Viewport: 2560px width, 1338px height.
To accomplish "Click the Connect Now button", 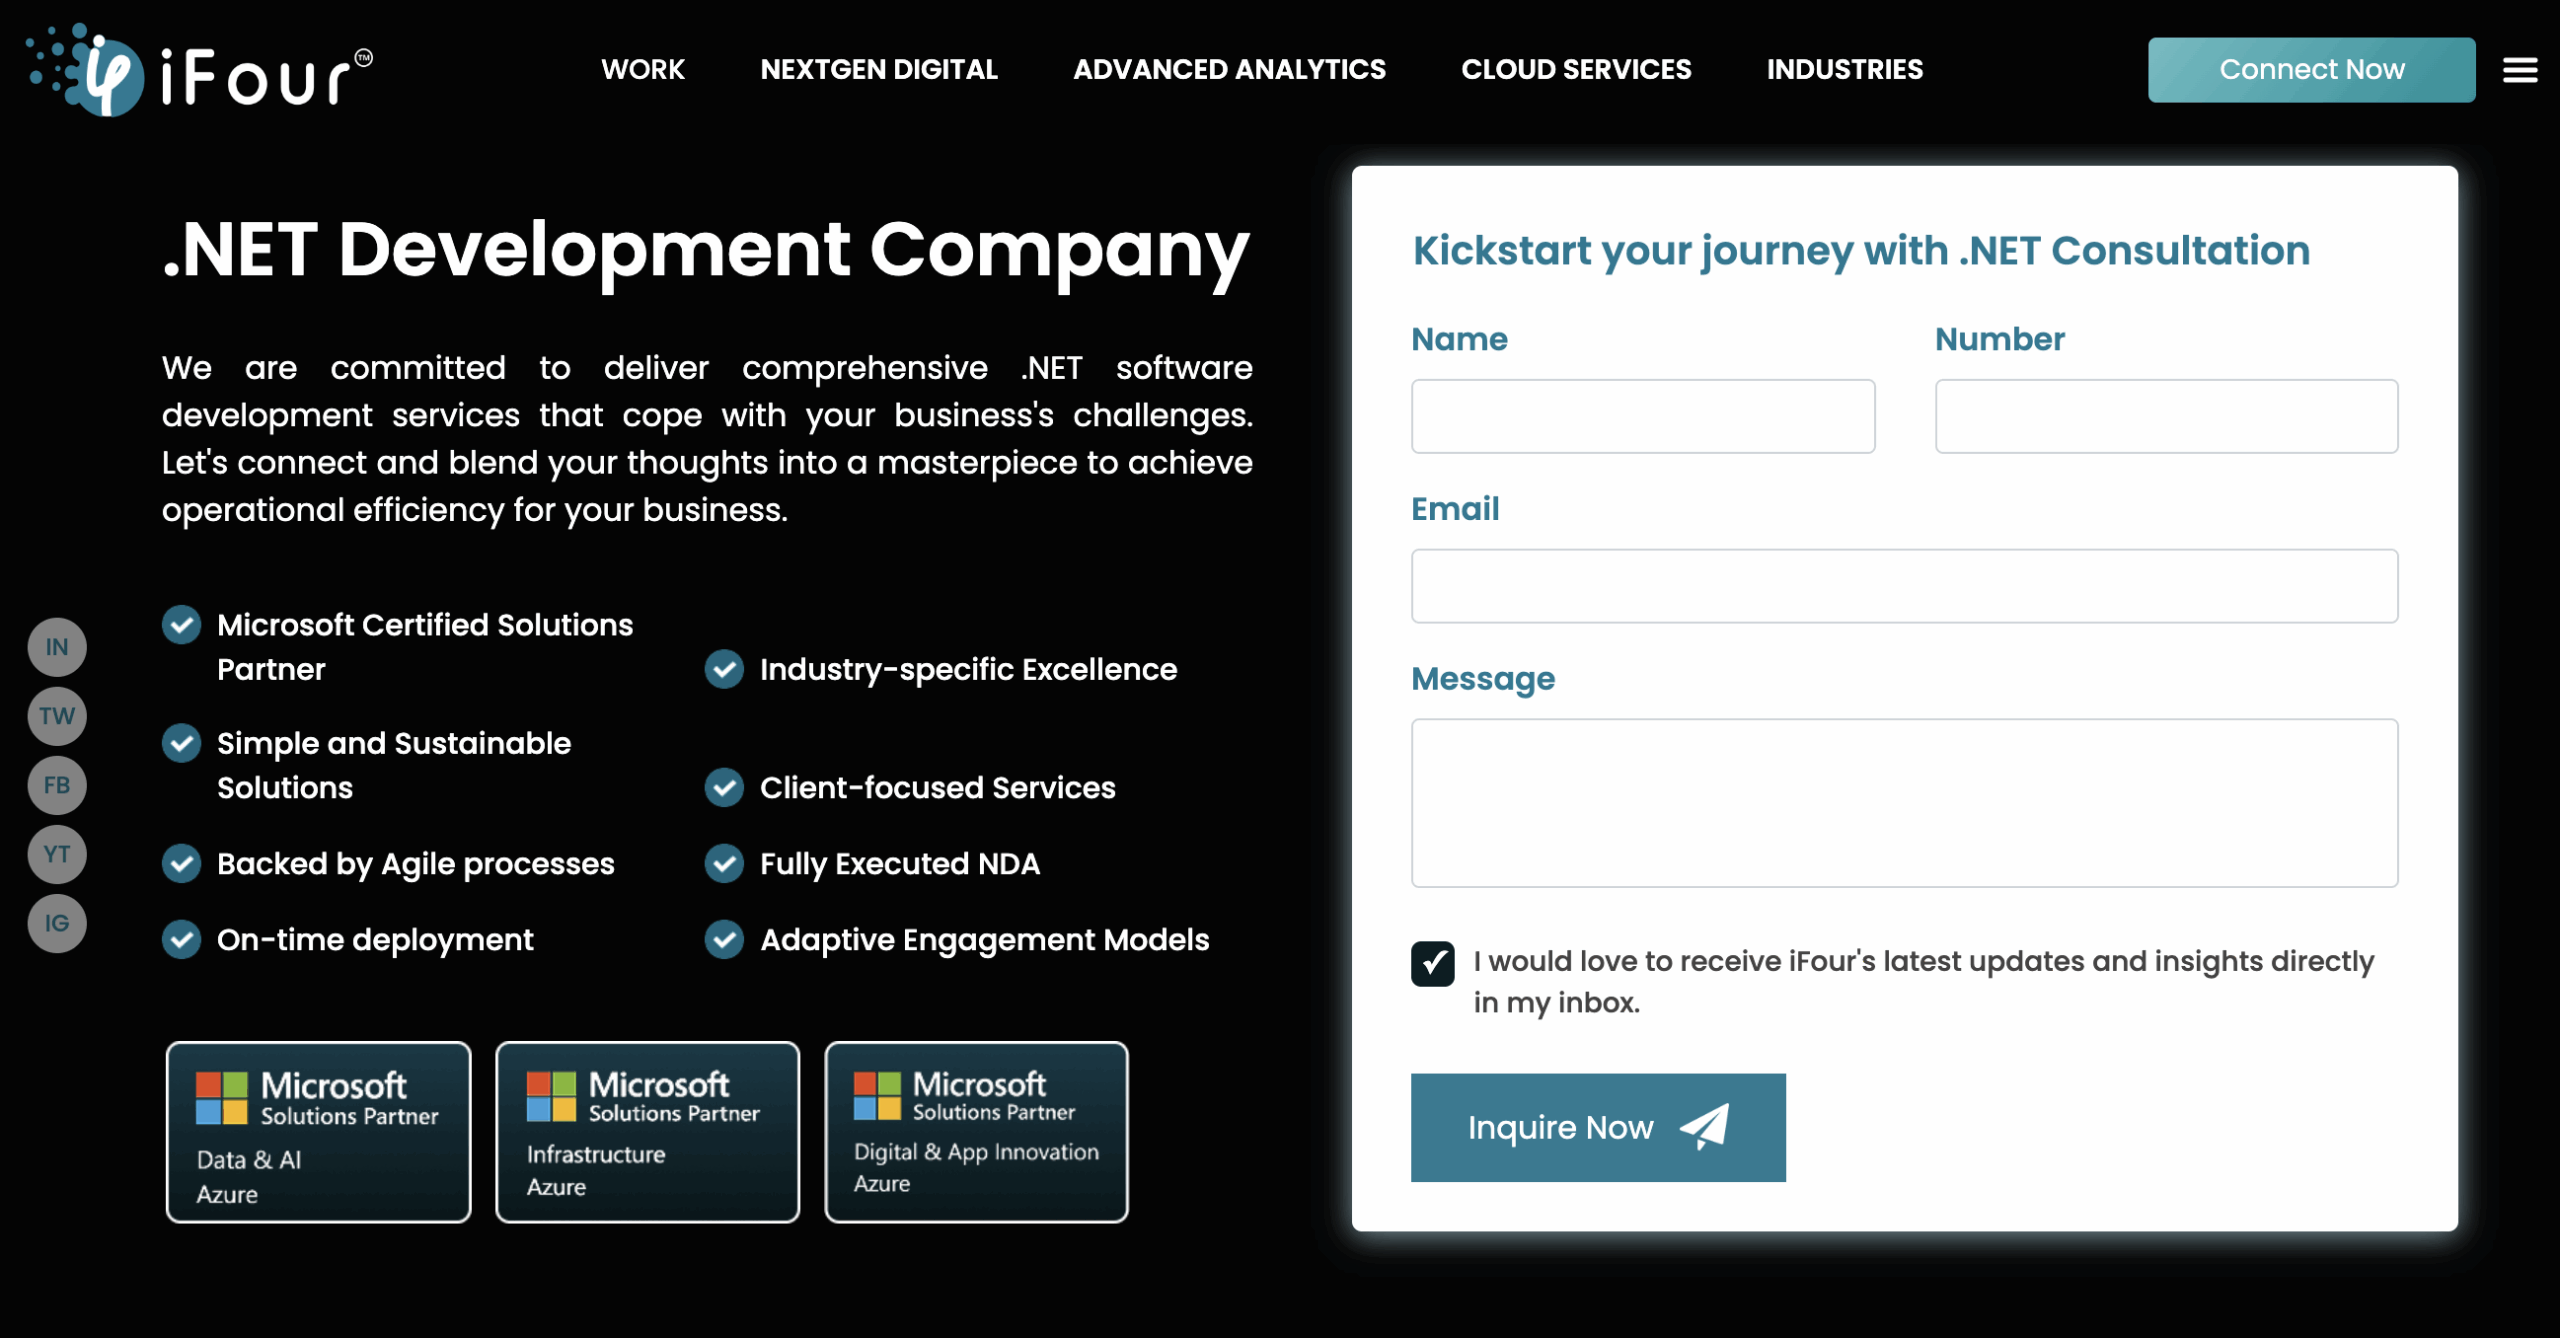I will click(2311, 70).
